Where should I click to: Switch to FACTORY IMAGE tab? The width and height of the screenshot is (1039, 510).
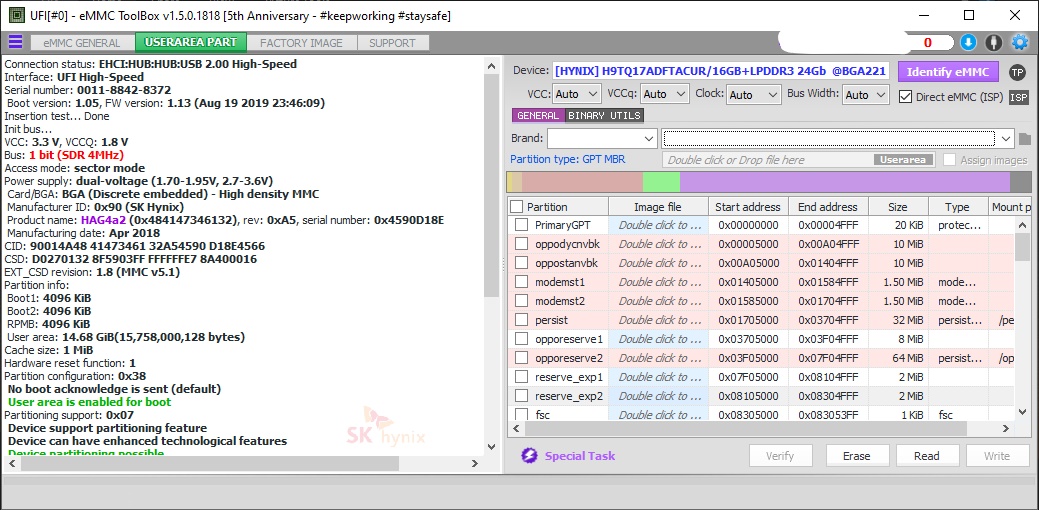[301, 43]
